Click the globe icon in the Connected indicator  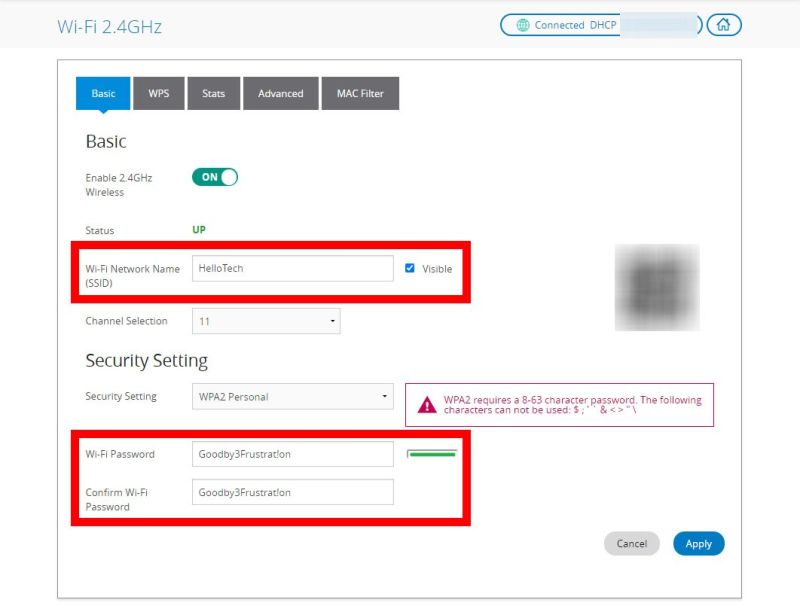521,25
